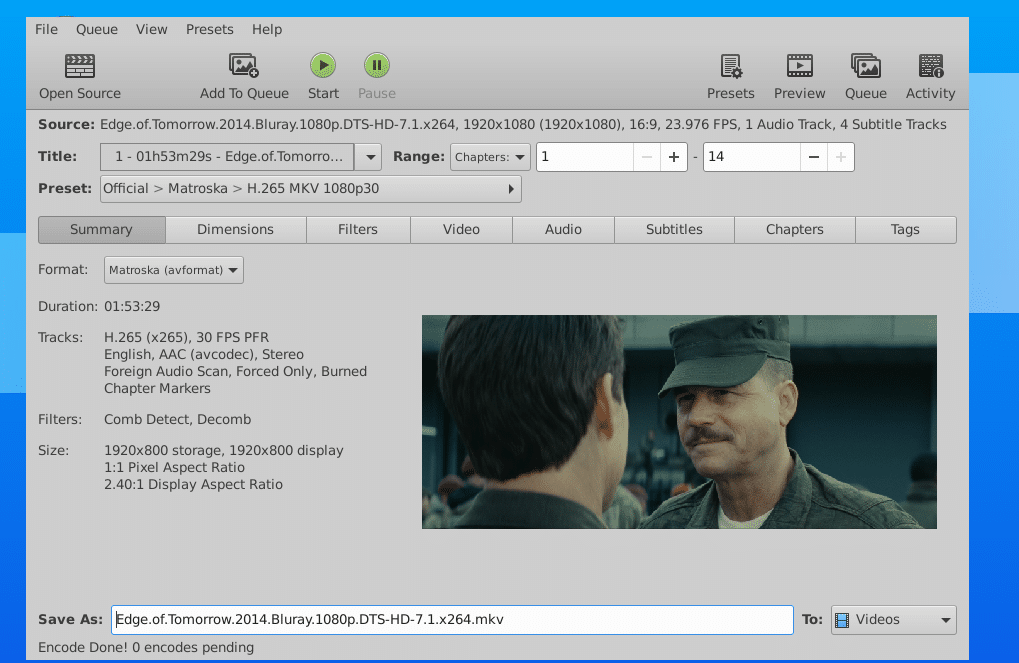Click the Duration value 01:53:29
1019x663 pixels.
[x=132, y=306]
